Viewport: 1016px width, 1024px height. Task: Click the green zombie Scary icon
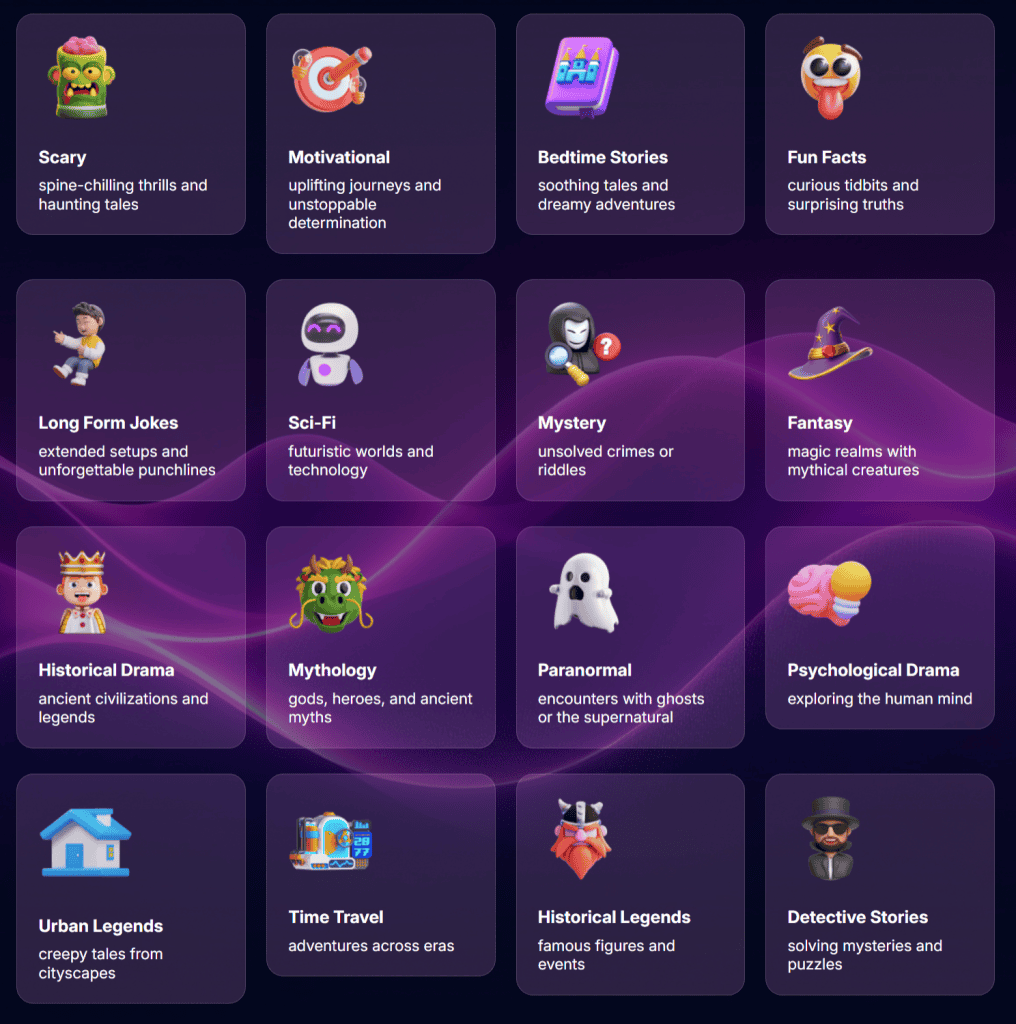(x=81, y=77)
